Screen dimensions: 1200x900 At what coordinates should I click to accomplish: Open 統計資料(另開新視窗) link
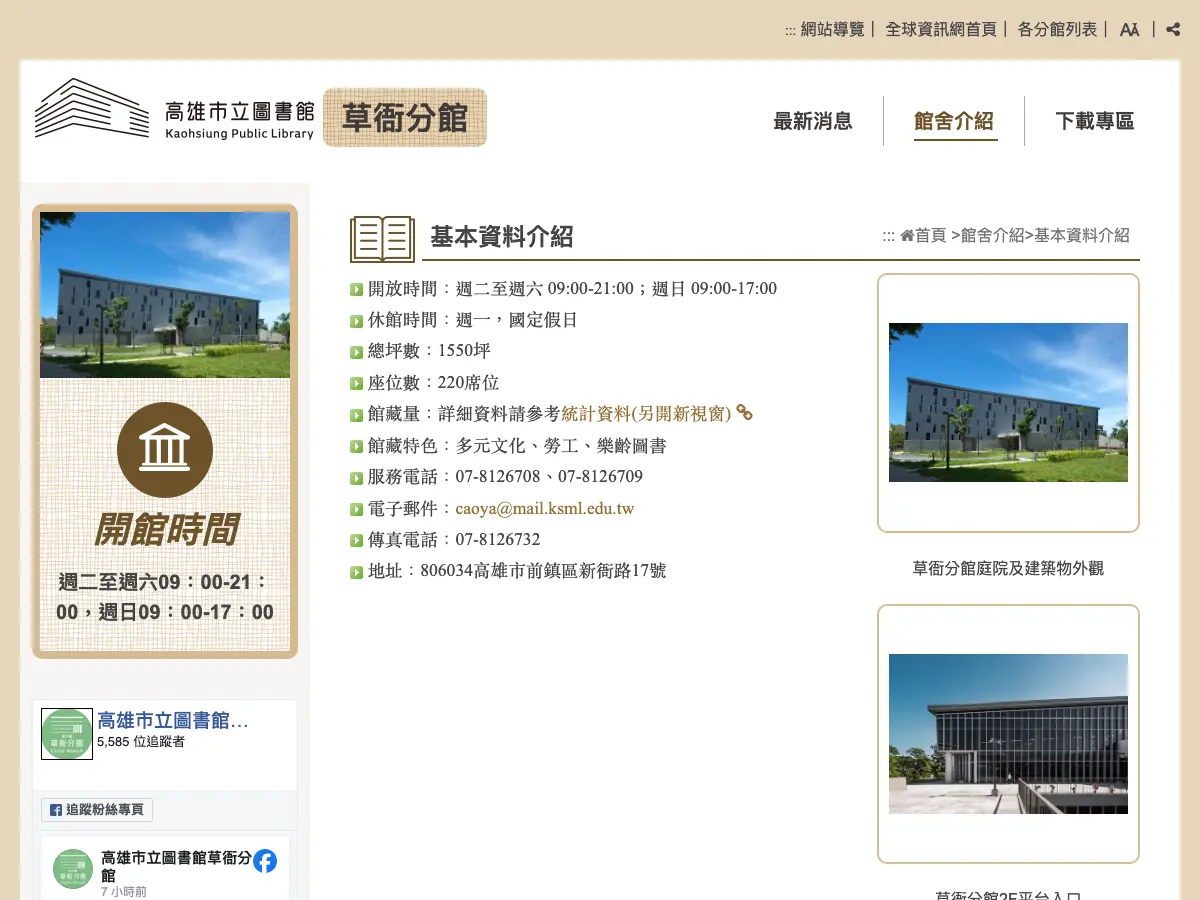point(646,413)
